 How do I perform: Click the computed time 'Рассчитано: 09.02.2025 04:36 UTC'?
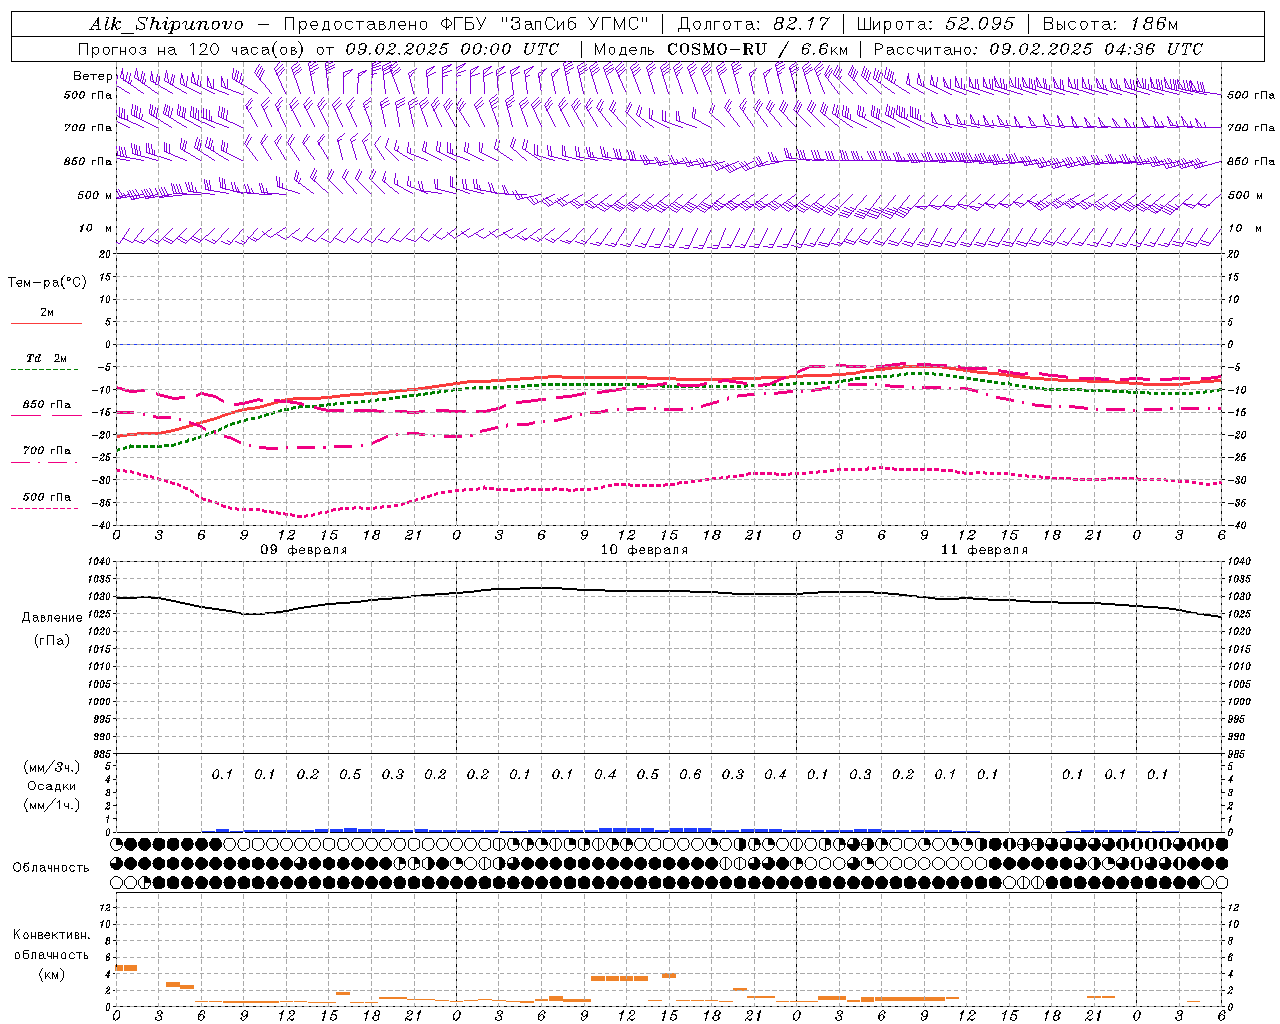tap(1038, 49)
